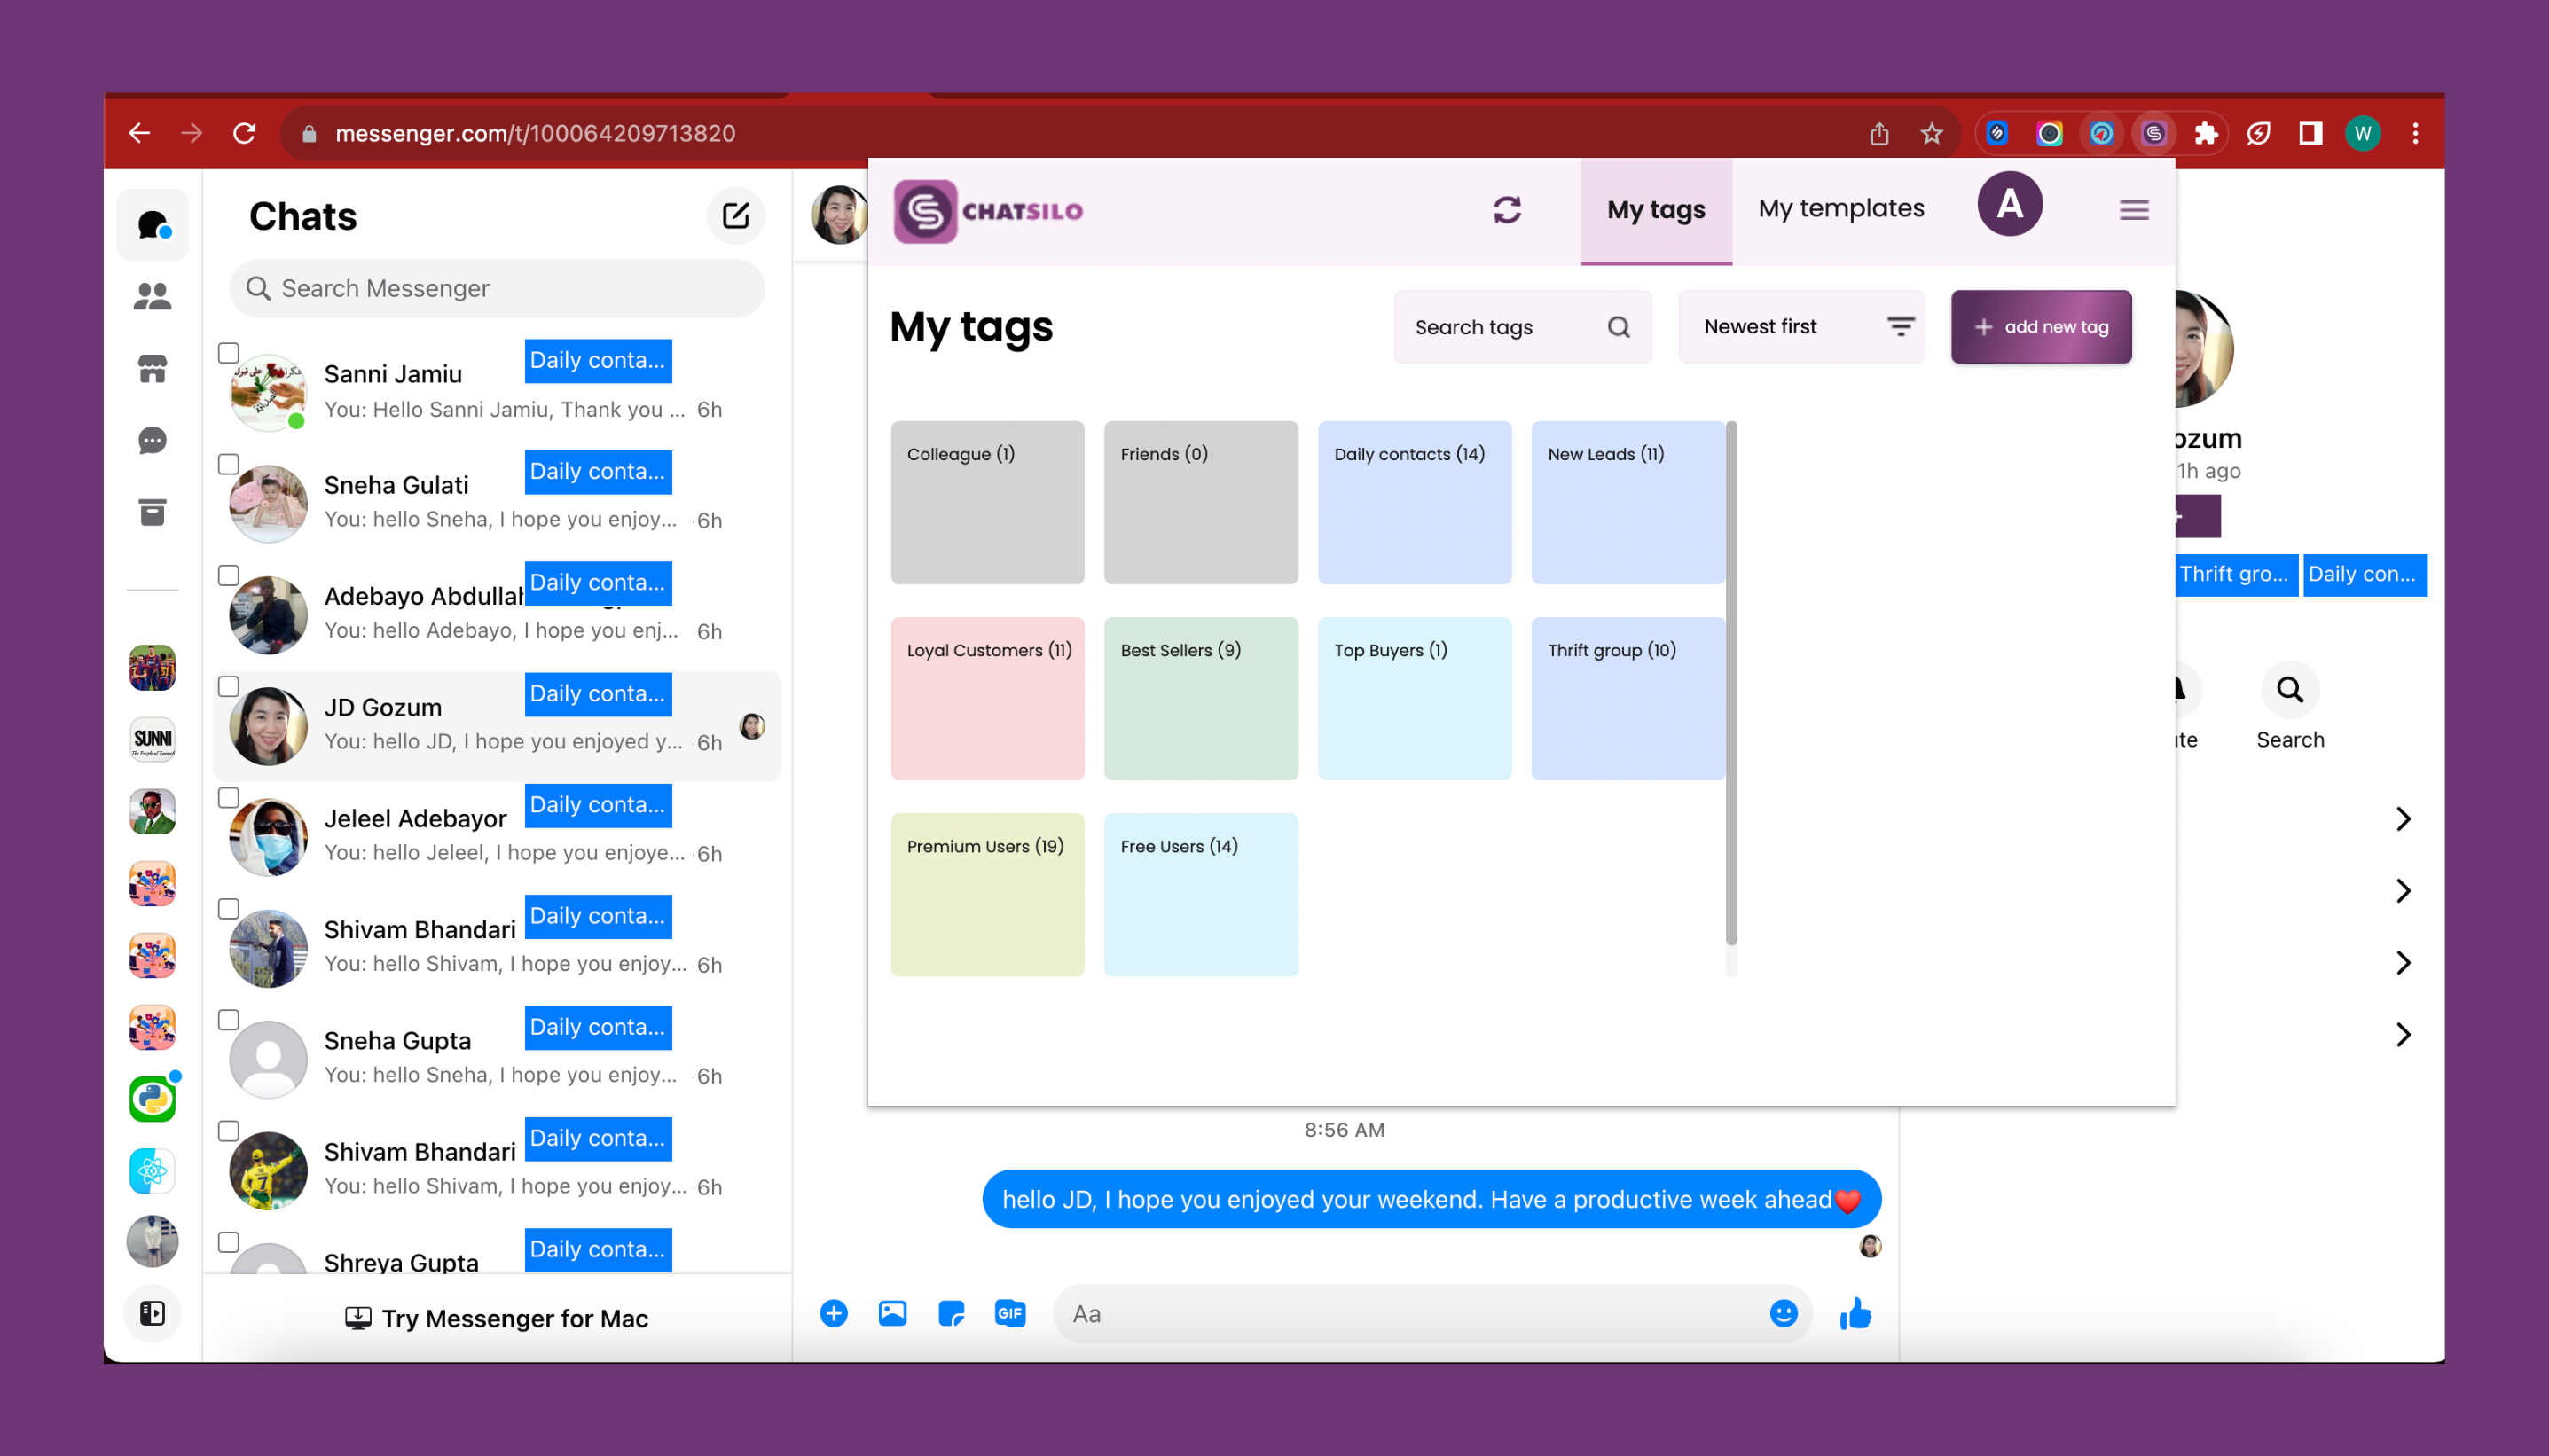This screenshot has height=1456, width=2549.
Task: Open the emoji picker smiley icon
Action: [1783, 1313]
